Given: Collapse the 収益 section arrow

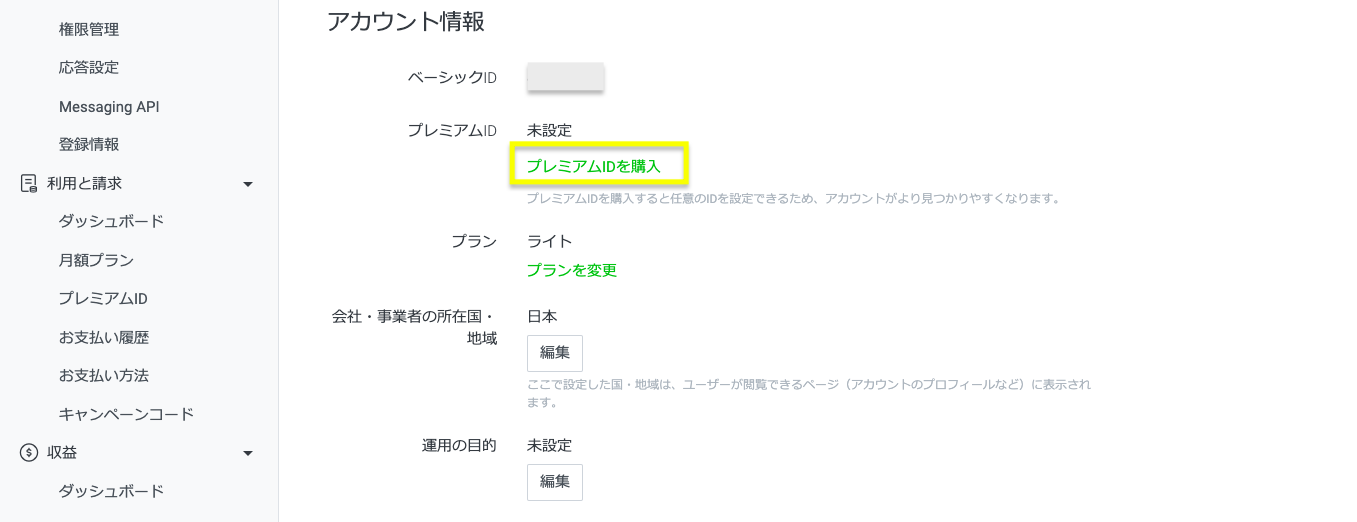Looking at the screenshot, I should pos(248,453).
